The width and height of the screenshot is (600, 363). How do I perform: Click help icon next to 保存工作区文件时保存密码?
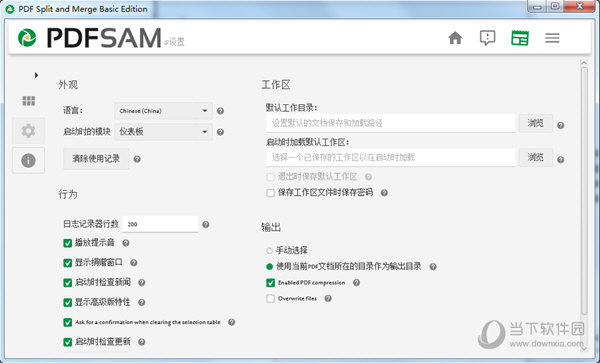pyautogui.click(x=384, y=193)
